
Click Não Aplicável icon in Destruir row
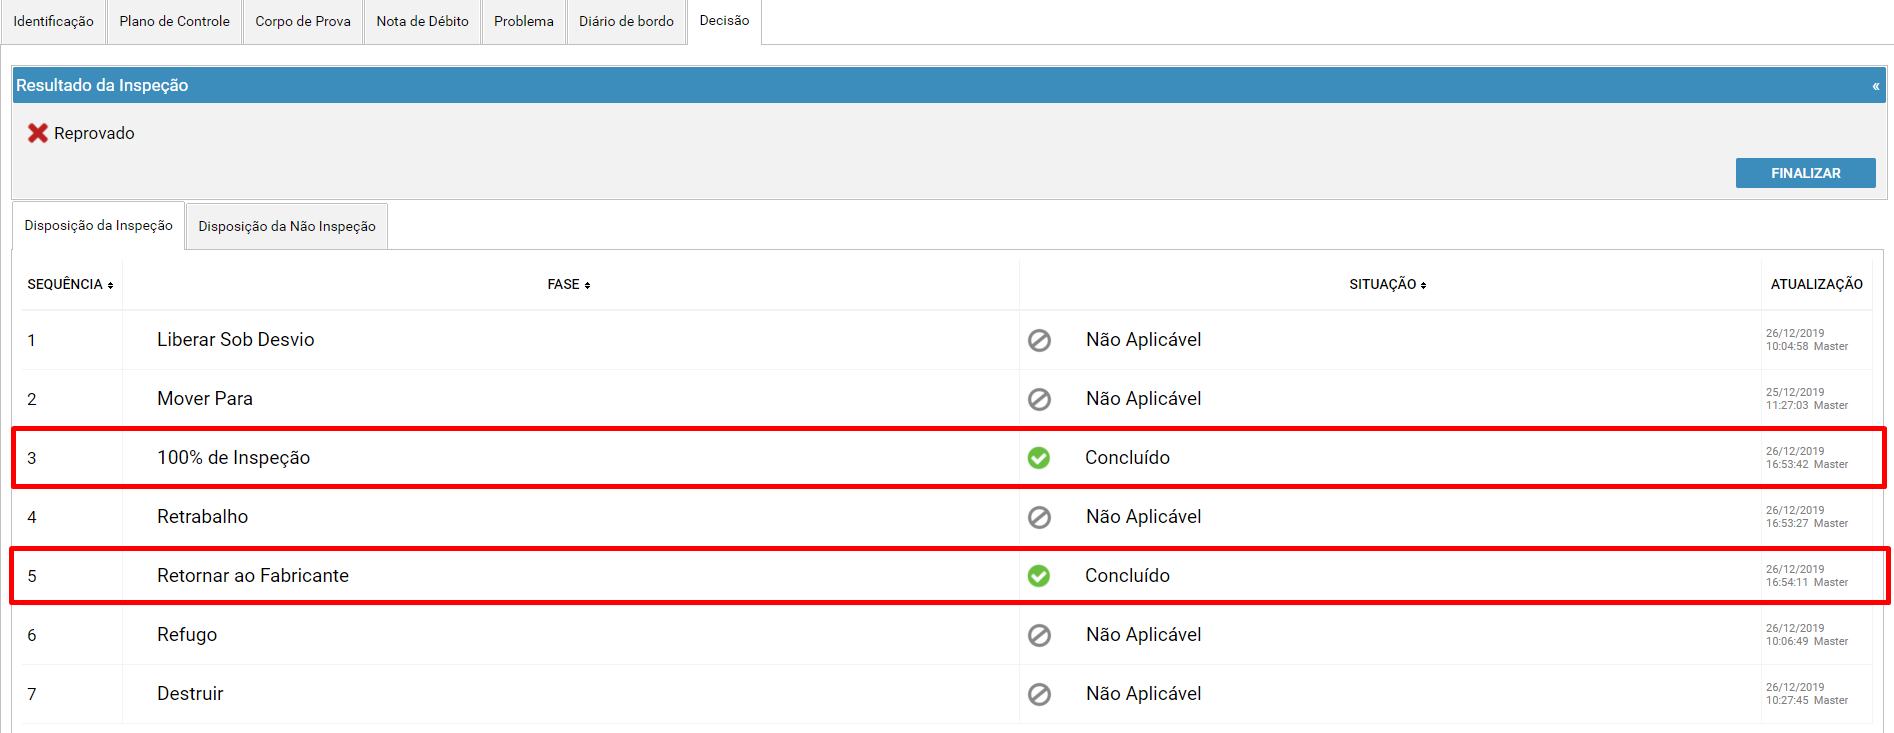click(1039, 694)
